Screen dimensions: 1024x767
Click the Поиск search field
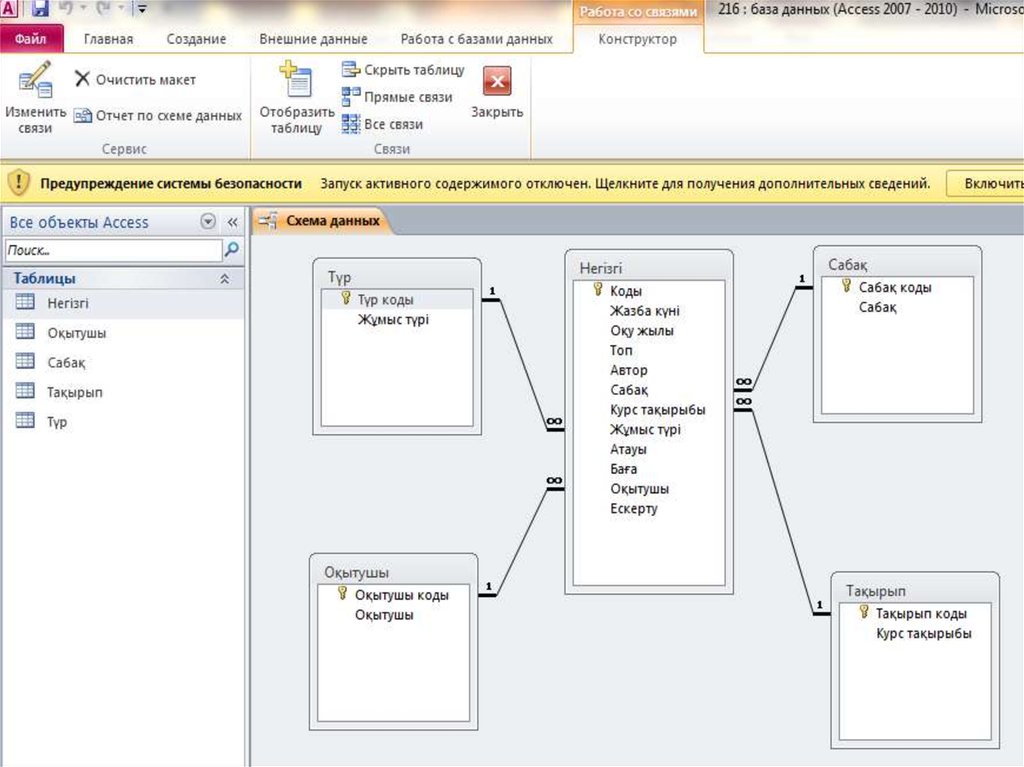tap(112, 250)
